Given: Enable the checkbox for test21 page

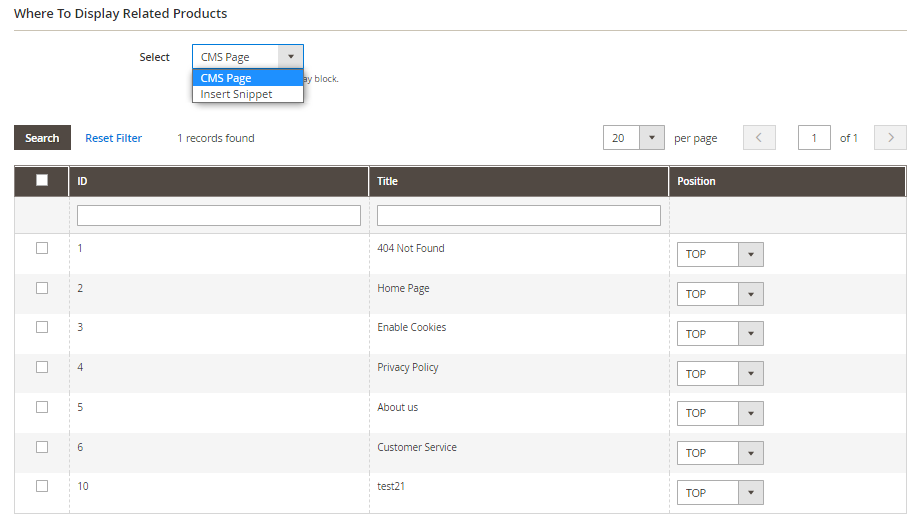Looking at the screenshot, I should tap(42, 486).
